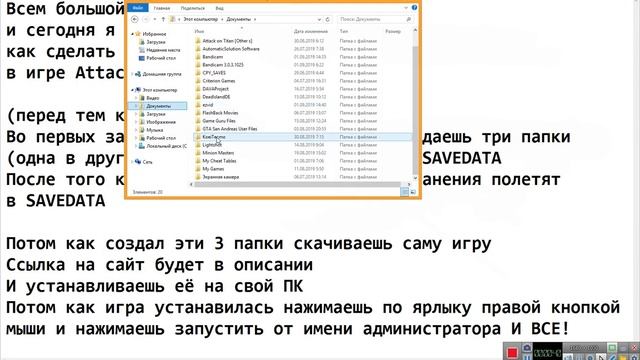Click the Explorer back navigation arrow
This screenshot has height=360, width=640.
(x=135, y=19)
